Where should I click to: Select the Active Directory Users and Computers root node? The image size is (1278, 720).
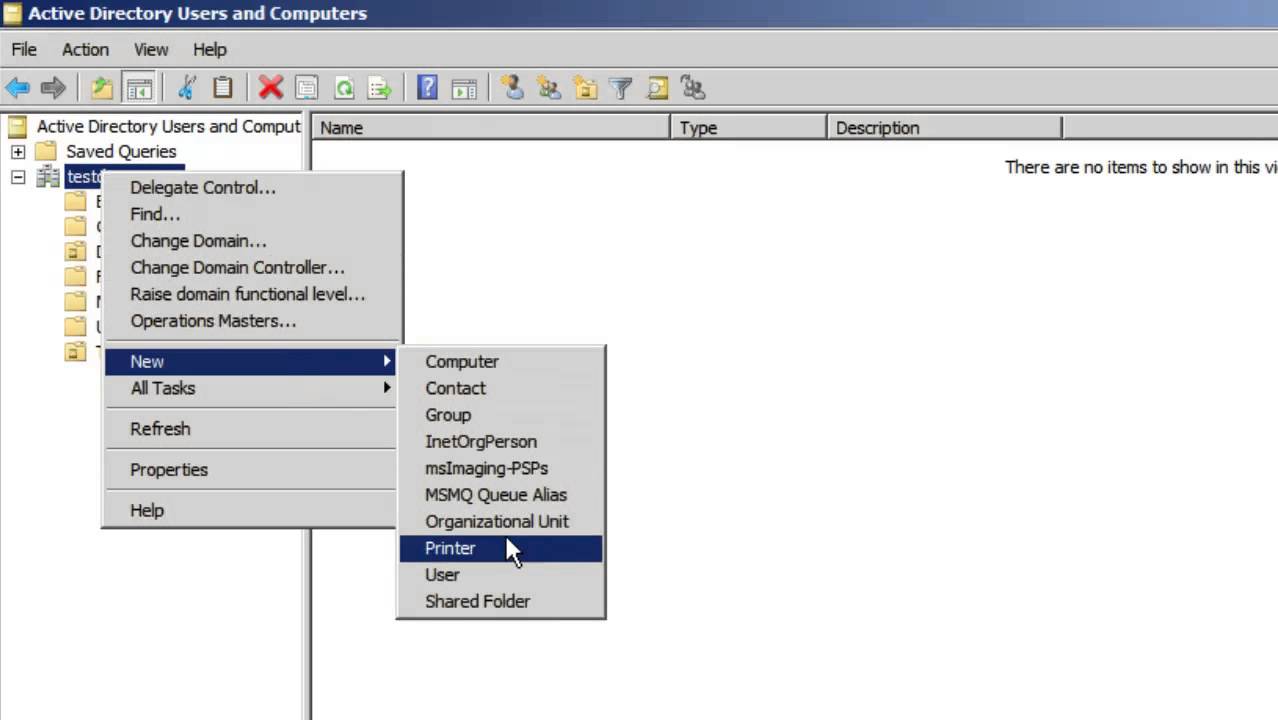click(168, 126)
